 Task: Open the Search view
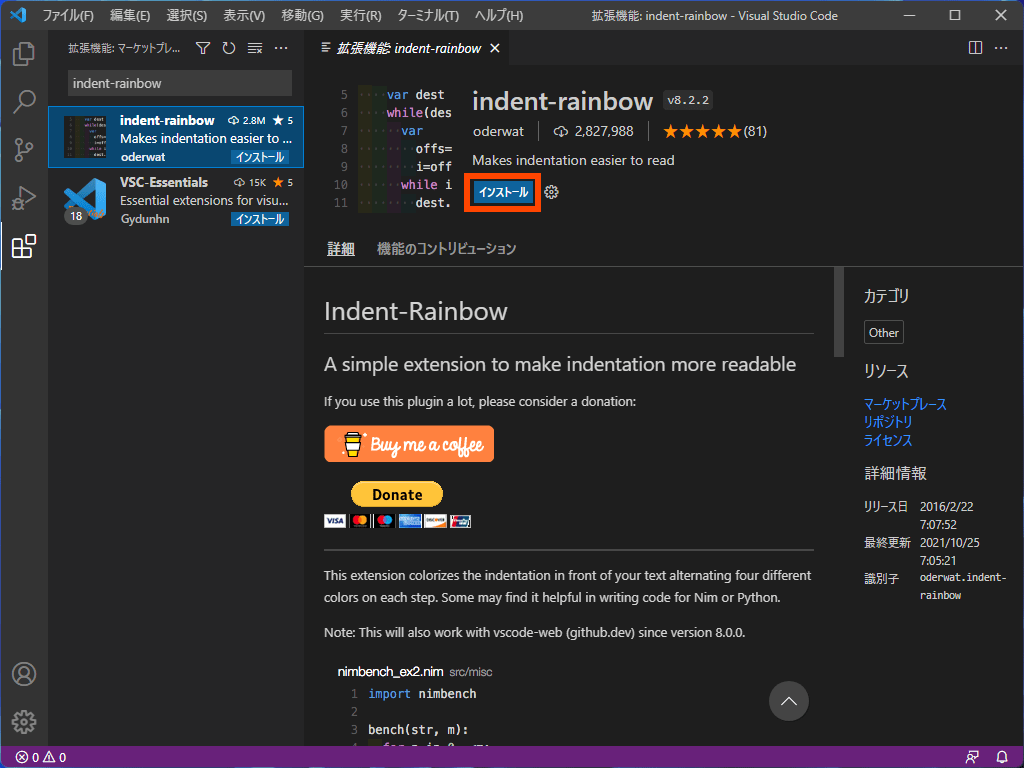click(x=24, y=102)
